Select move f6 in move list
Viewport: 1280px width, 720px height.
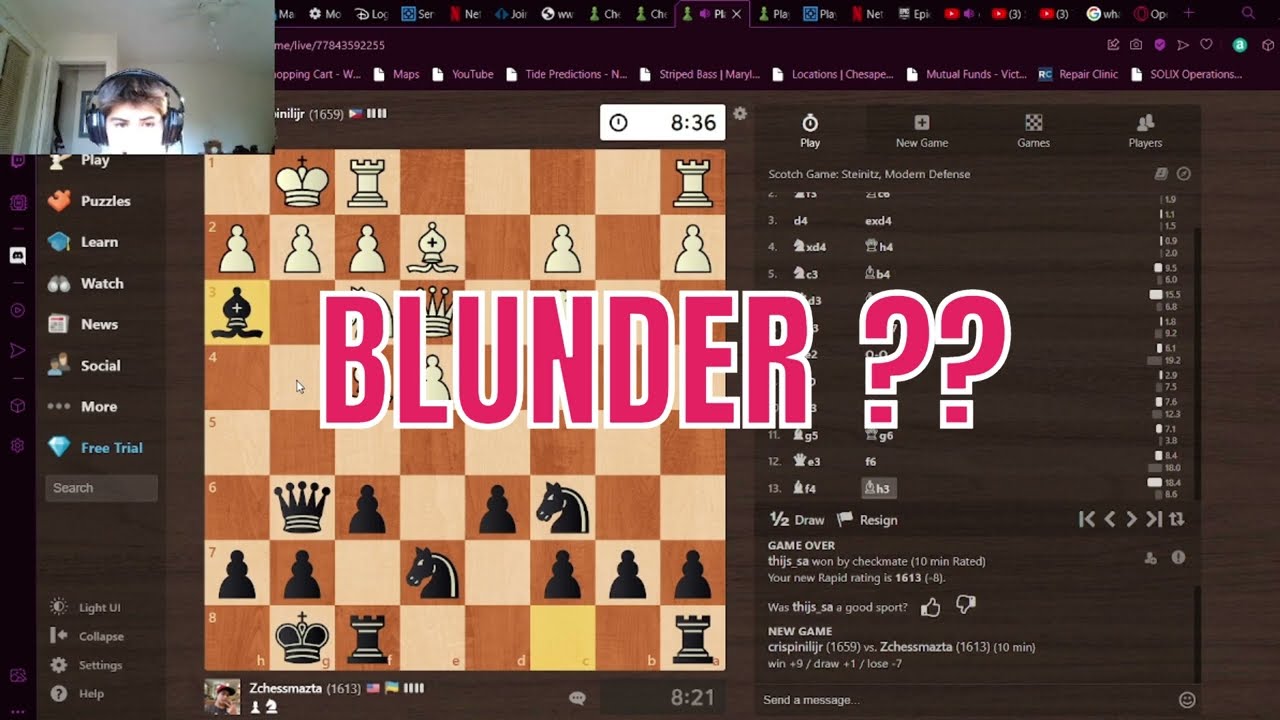click(x=871, y=462)
